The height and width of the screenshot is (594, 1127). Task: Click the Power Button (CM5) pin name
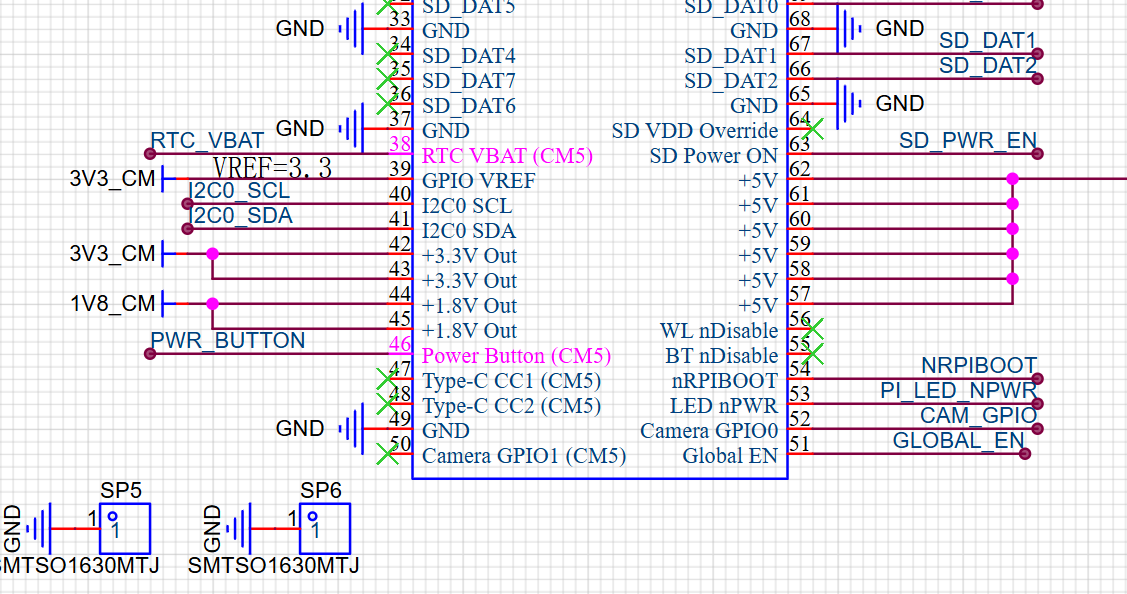[x=517, y=356]
